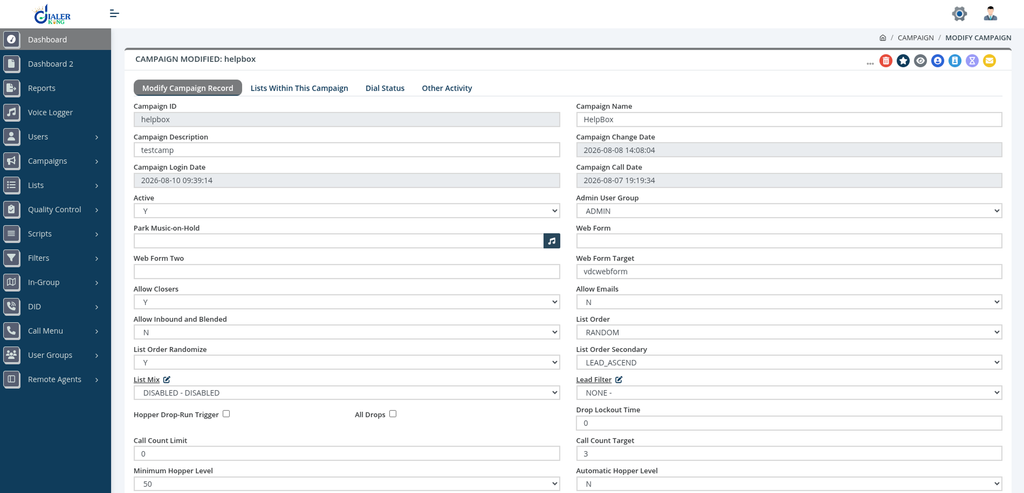Open the List Order dropdown set to RANDOM

(x=789, y=332)
